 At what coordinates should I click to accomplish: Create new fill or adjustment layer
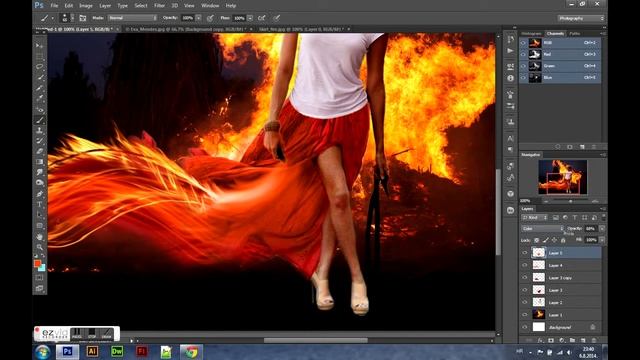562,340
